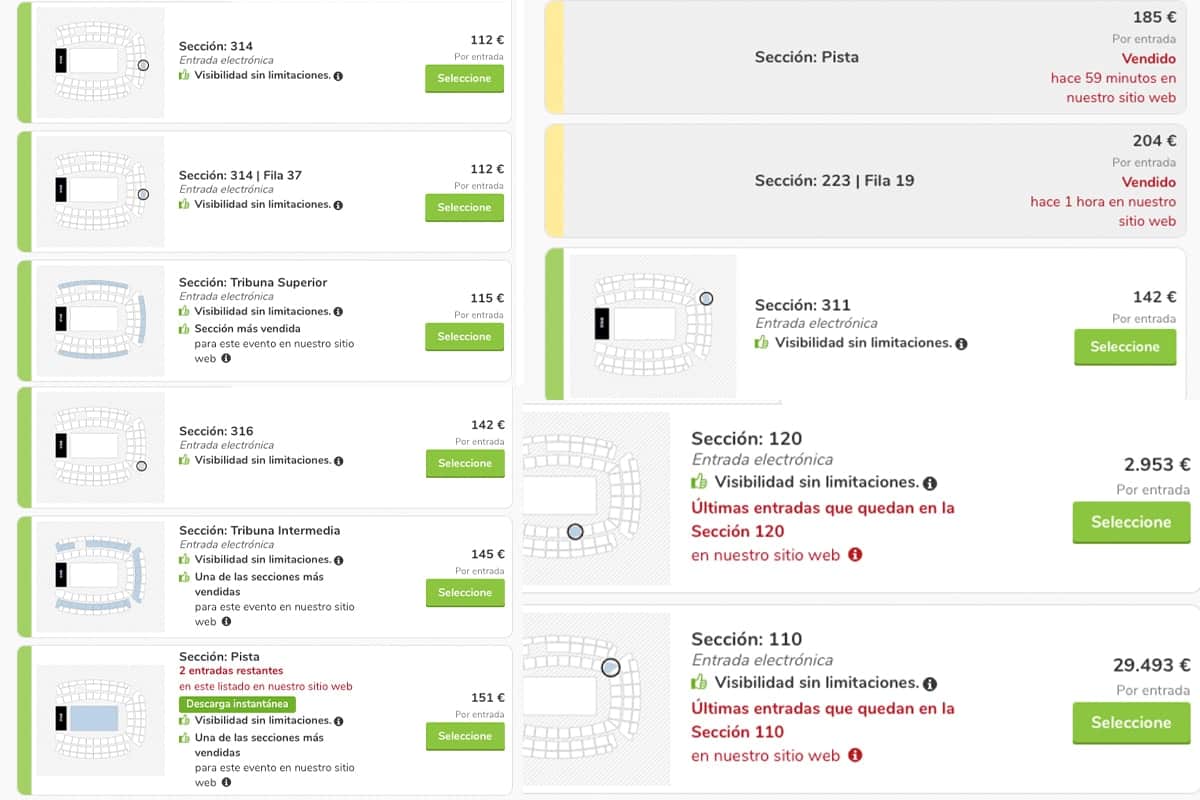Choose the Tribuna Superior ticket at 115 €
Viewport: 1200px width, 800px height.
(464, 336)
